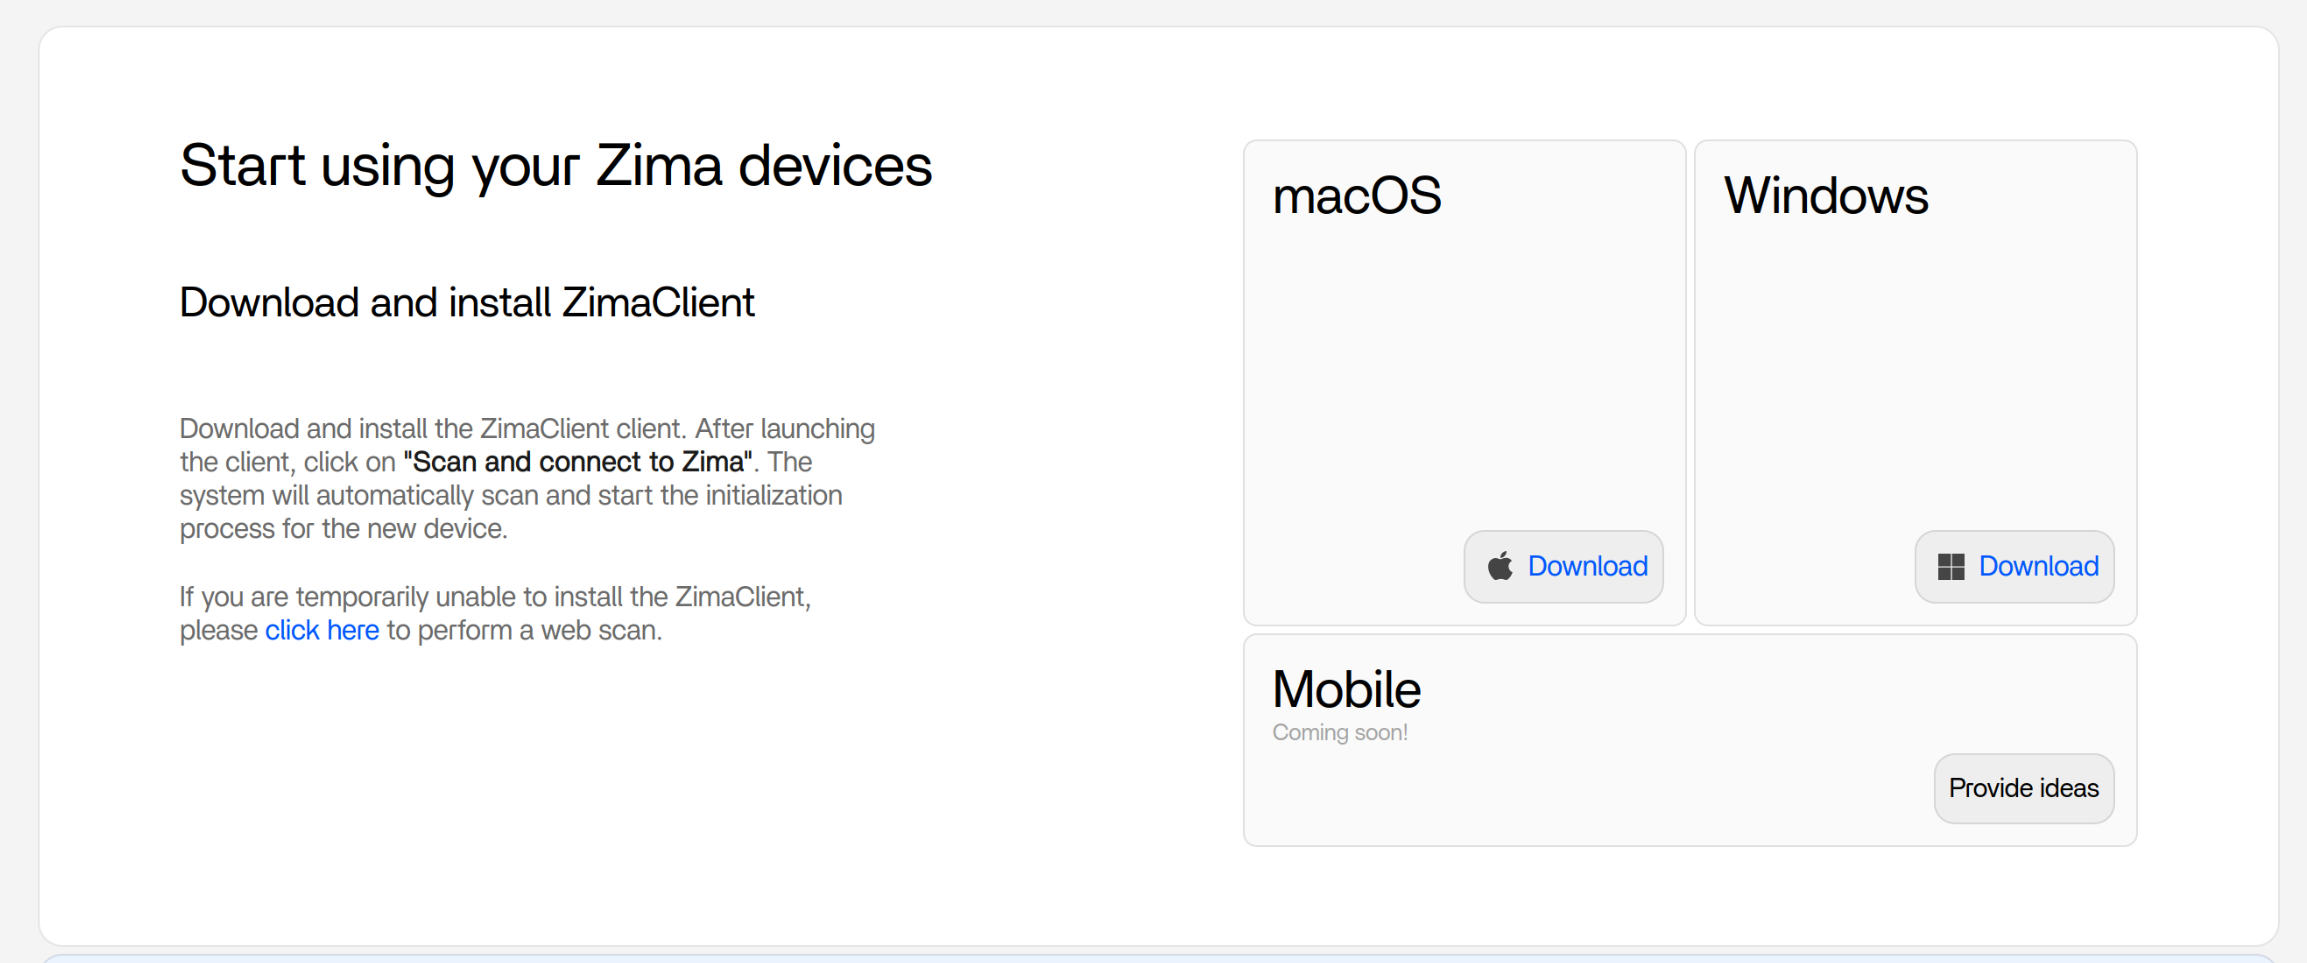Click "Download and install ZimaClient" subheading
This screenshot has width=2307, height=963.
point(467,302)
